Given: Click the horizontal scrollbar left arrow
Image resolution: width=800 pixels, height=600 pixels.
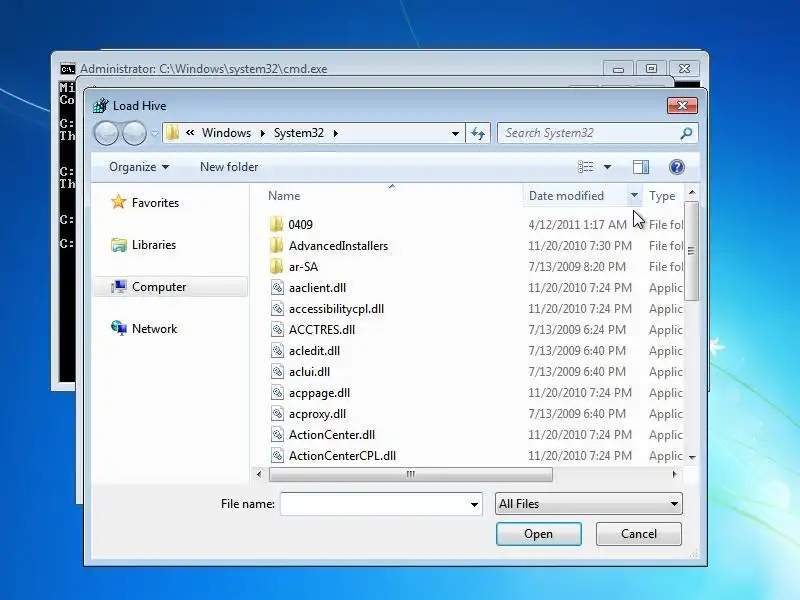Looking at the screenshot, I should (x=259, y=474).
